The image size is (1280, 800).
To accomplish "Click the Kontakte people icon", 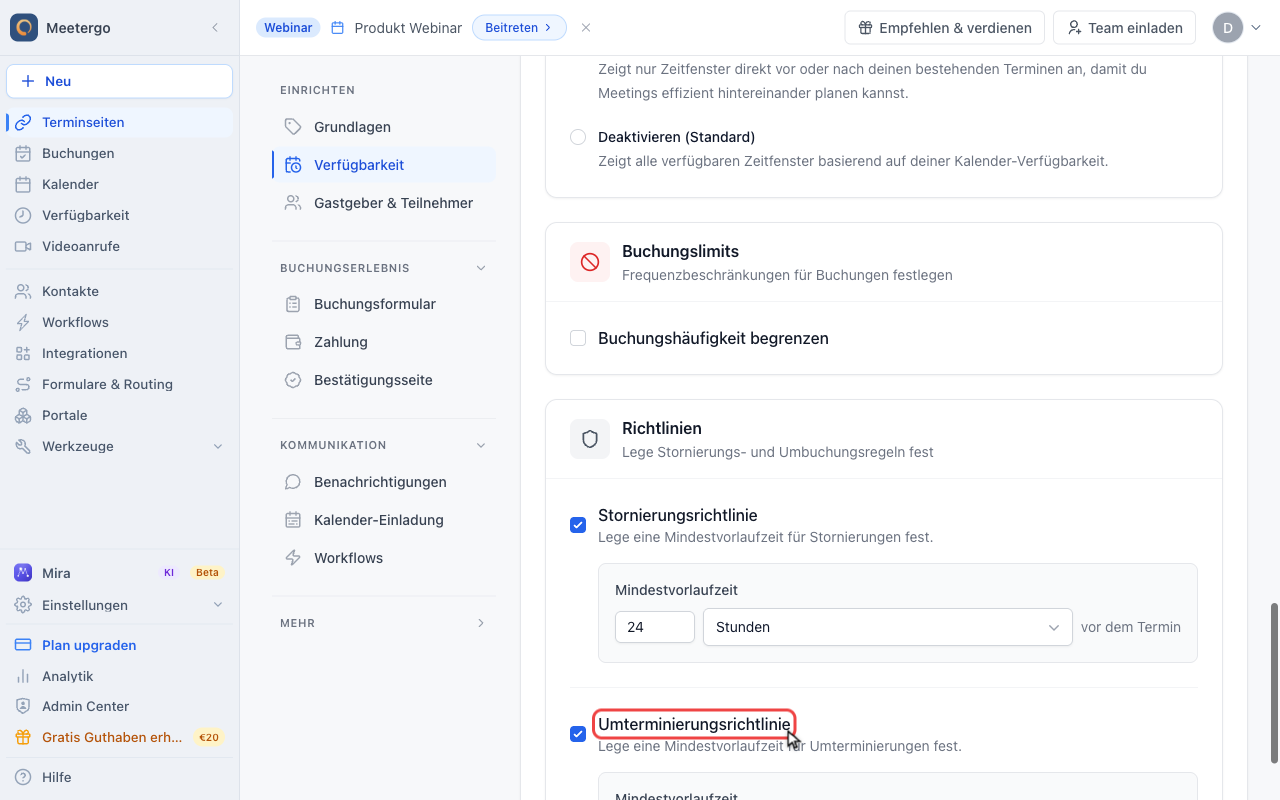I will pos(23,291).
